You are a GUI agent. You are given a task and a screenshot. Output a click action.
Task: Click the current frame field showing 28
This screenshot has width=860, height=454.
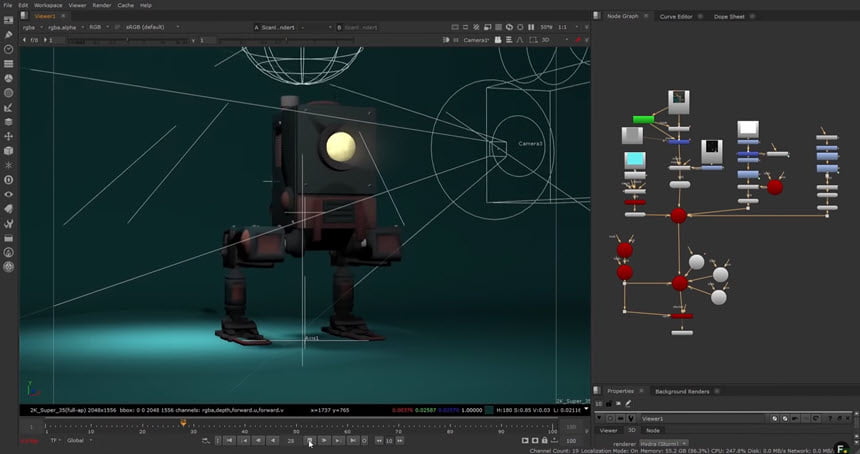291,440
